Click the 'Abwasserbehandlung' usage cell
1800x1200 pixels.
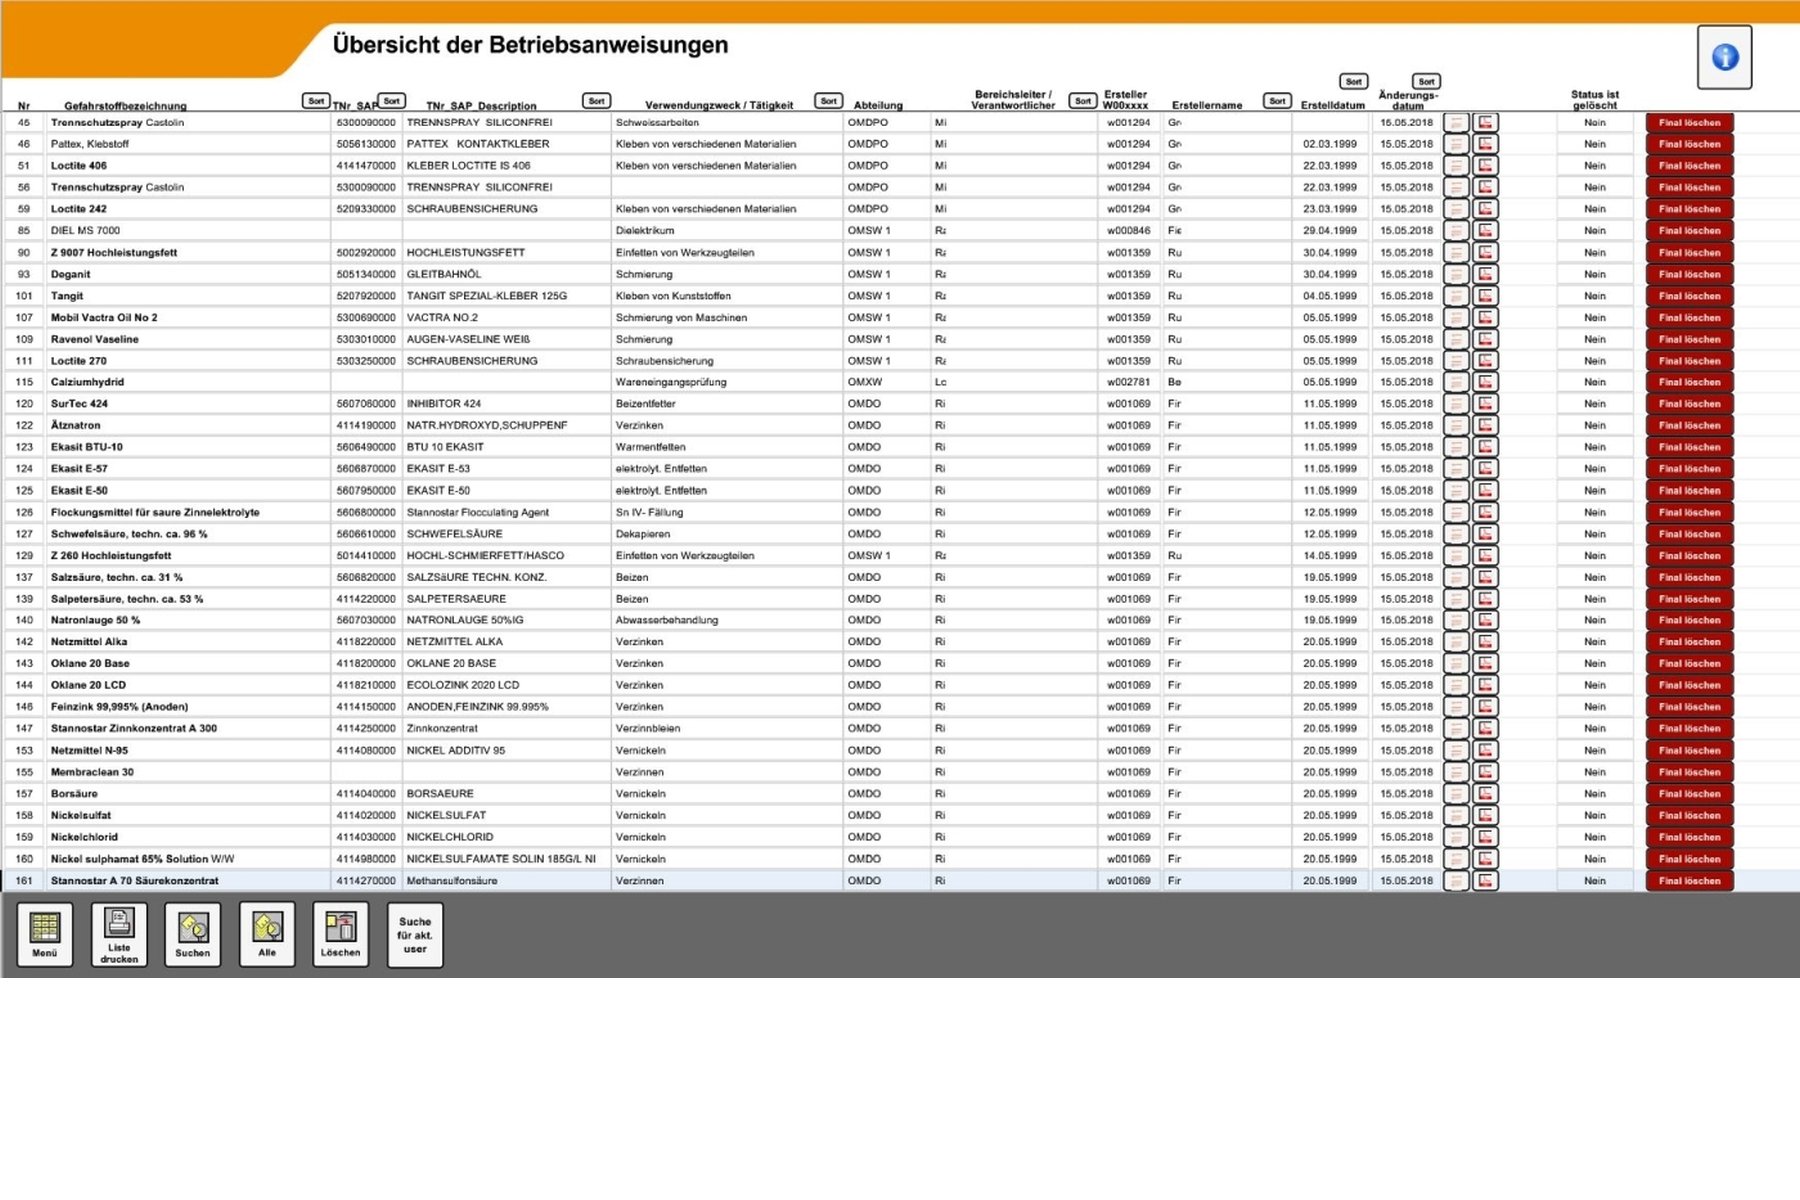coord(726,620)
